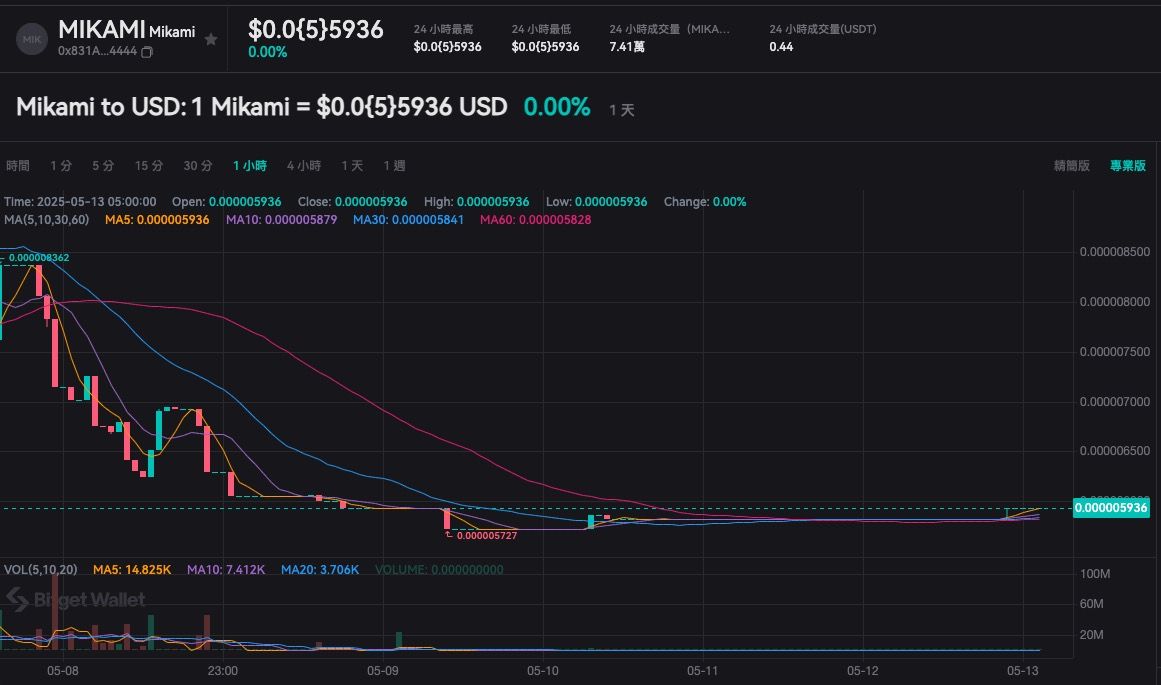Click the 100M volume axis label
The width and height of the screenshot is (1161, 685).
[1095, 574]
